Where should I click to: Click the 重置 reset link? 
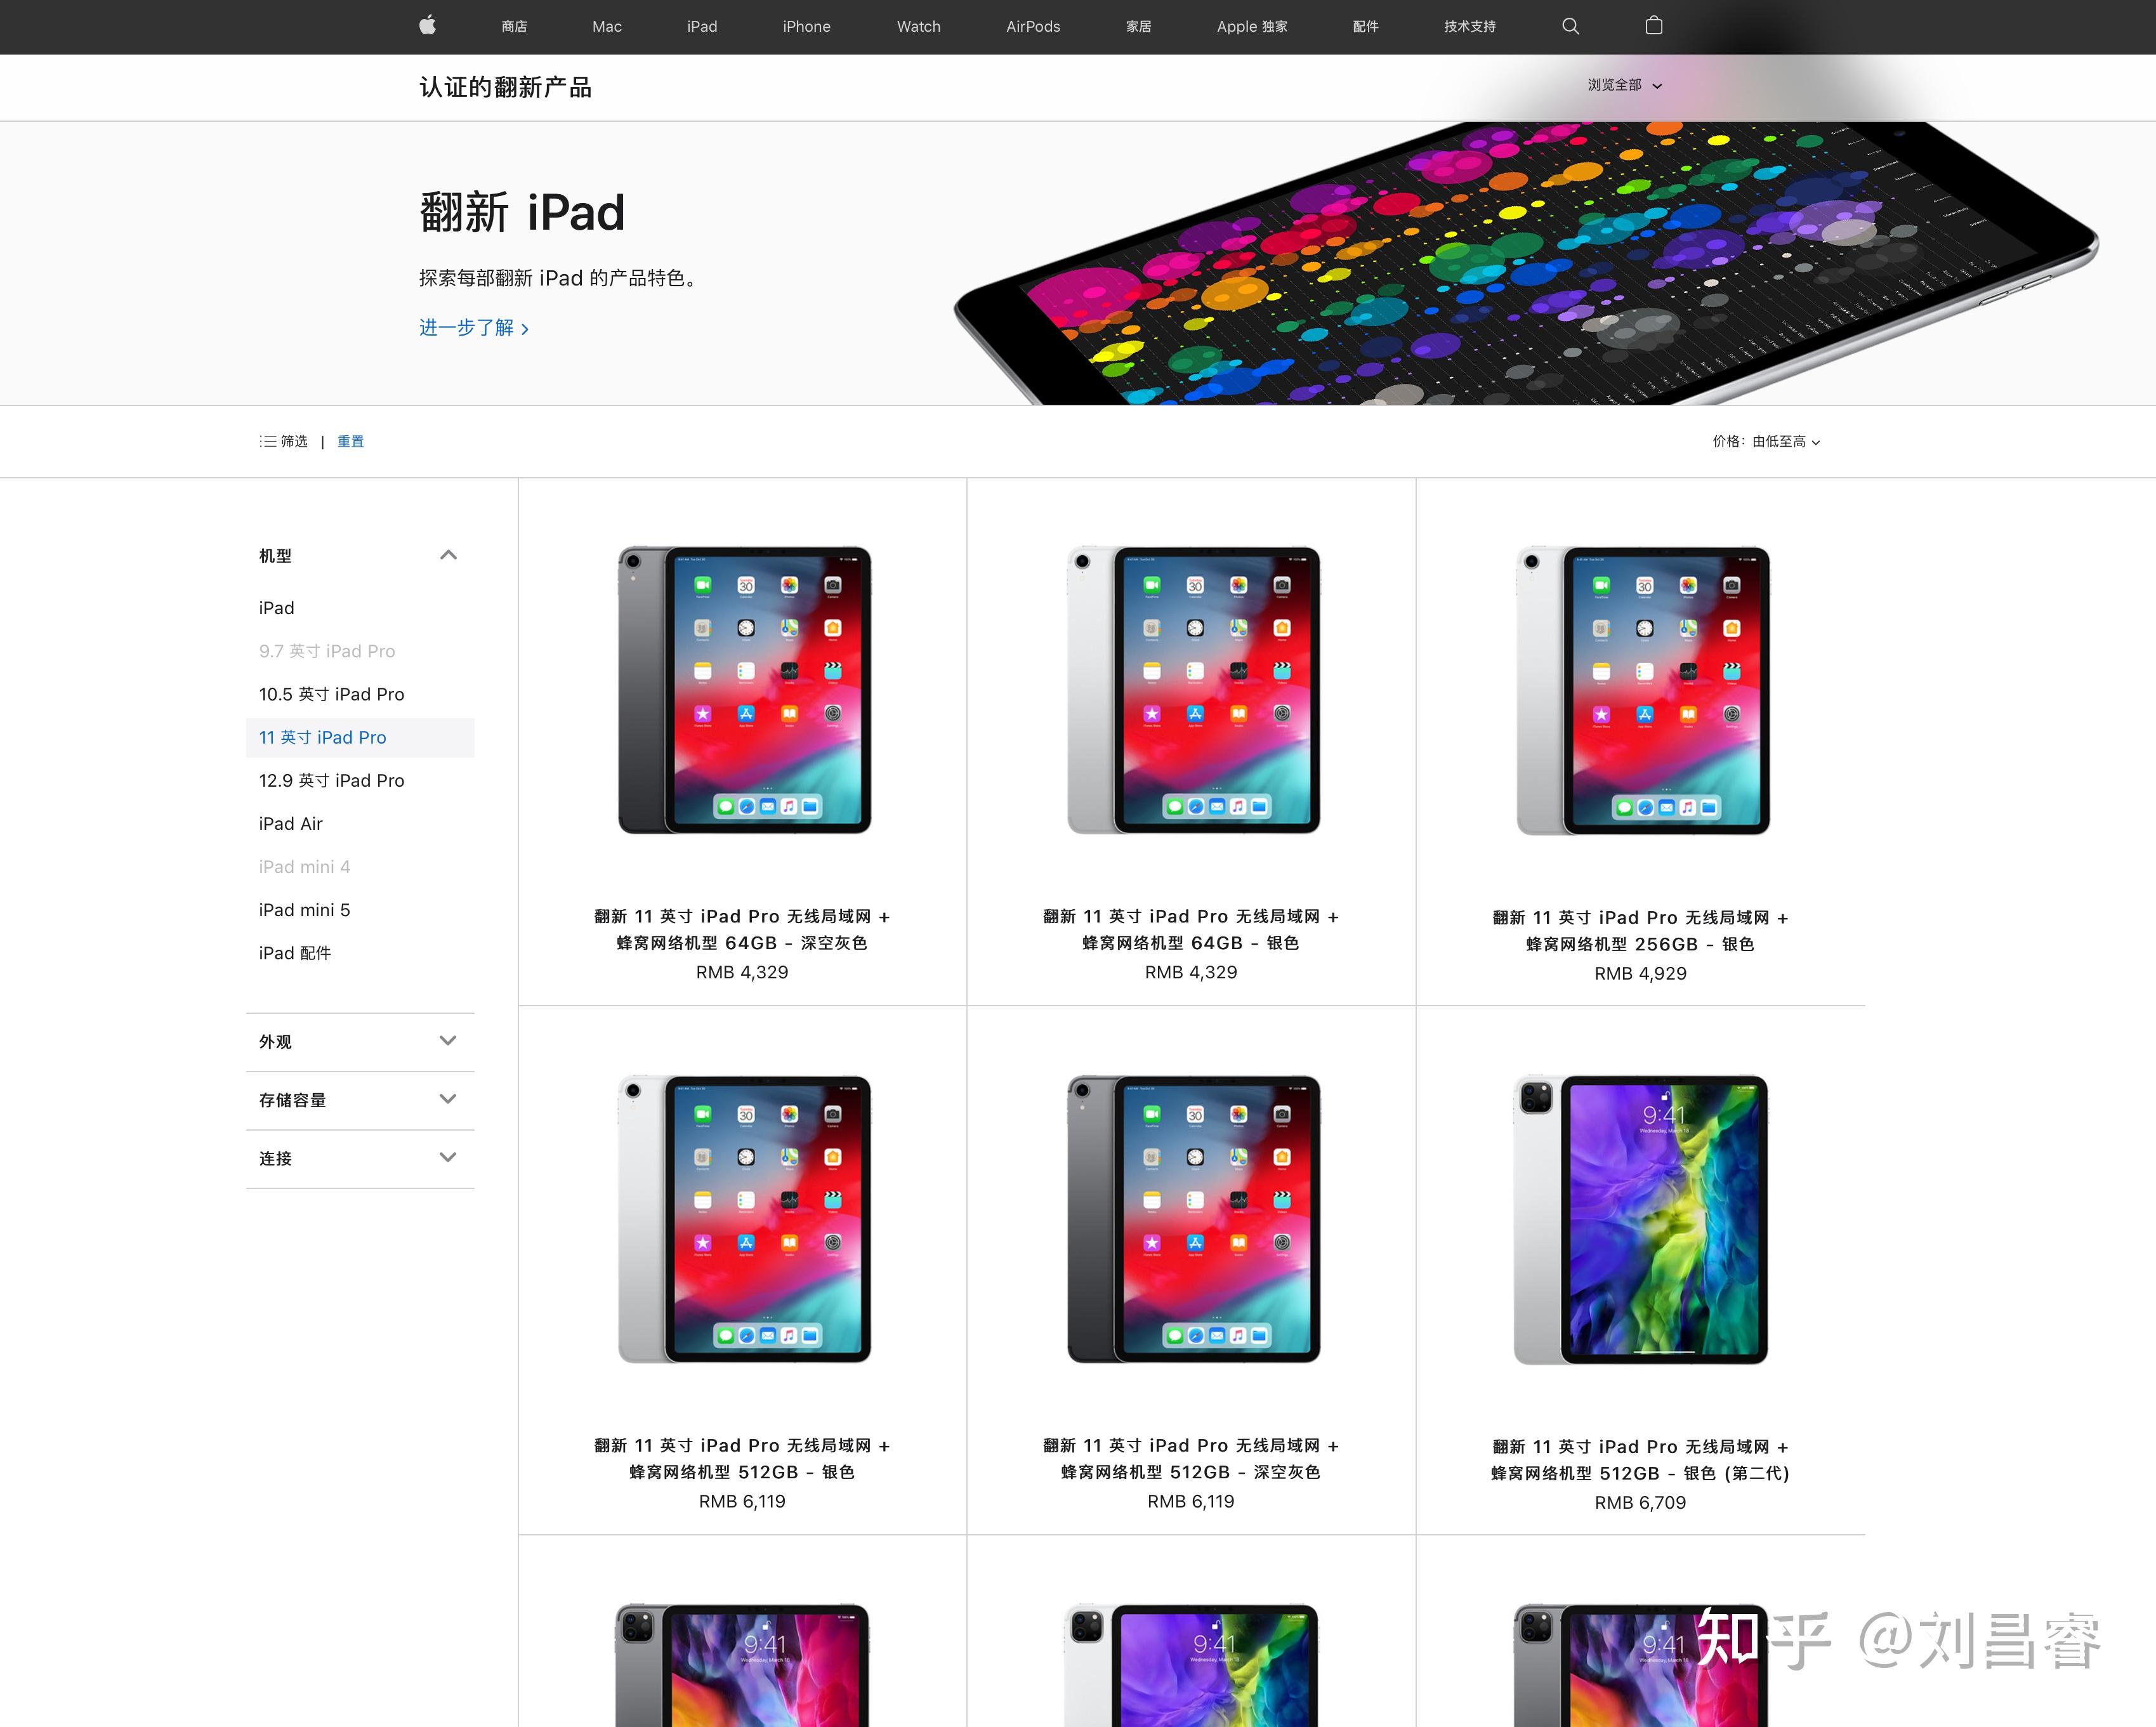350,441
